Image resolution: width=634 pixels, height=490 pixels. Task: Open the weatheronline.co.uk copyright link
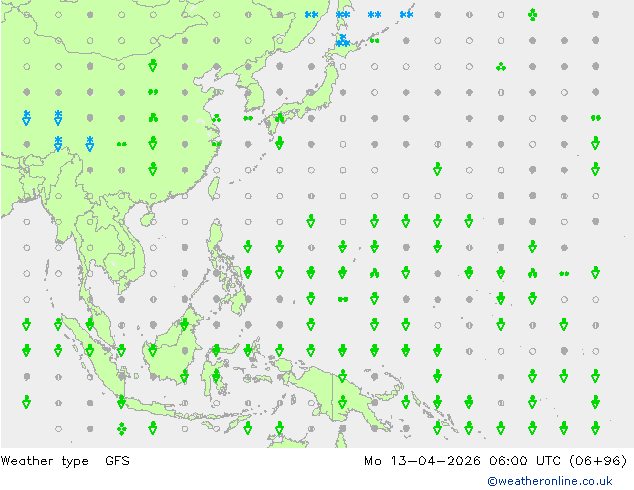(x=549, y=481)
